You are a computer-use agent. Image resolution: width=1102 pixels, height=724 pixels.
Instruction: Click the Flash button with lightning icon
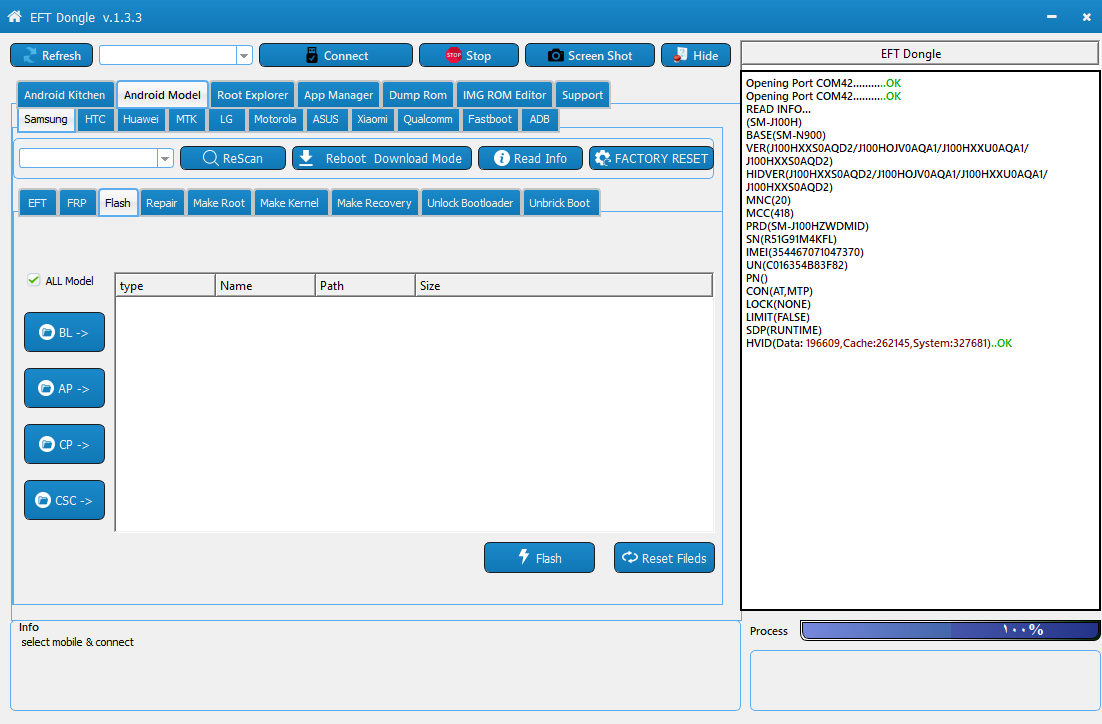tap(539, 557)
